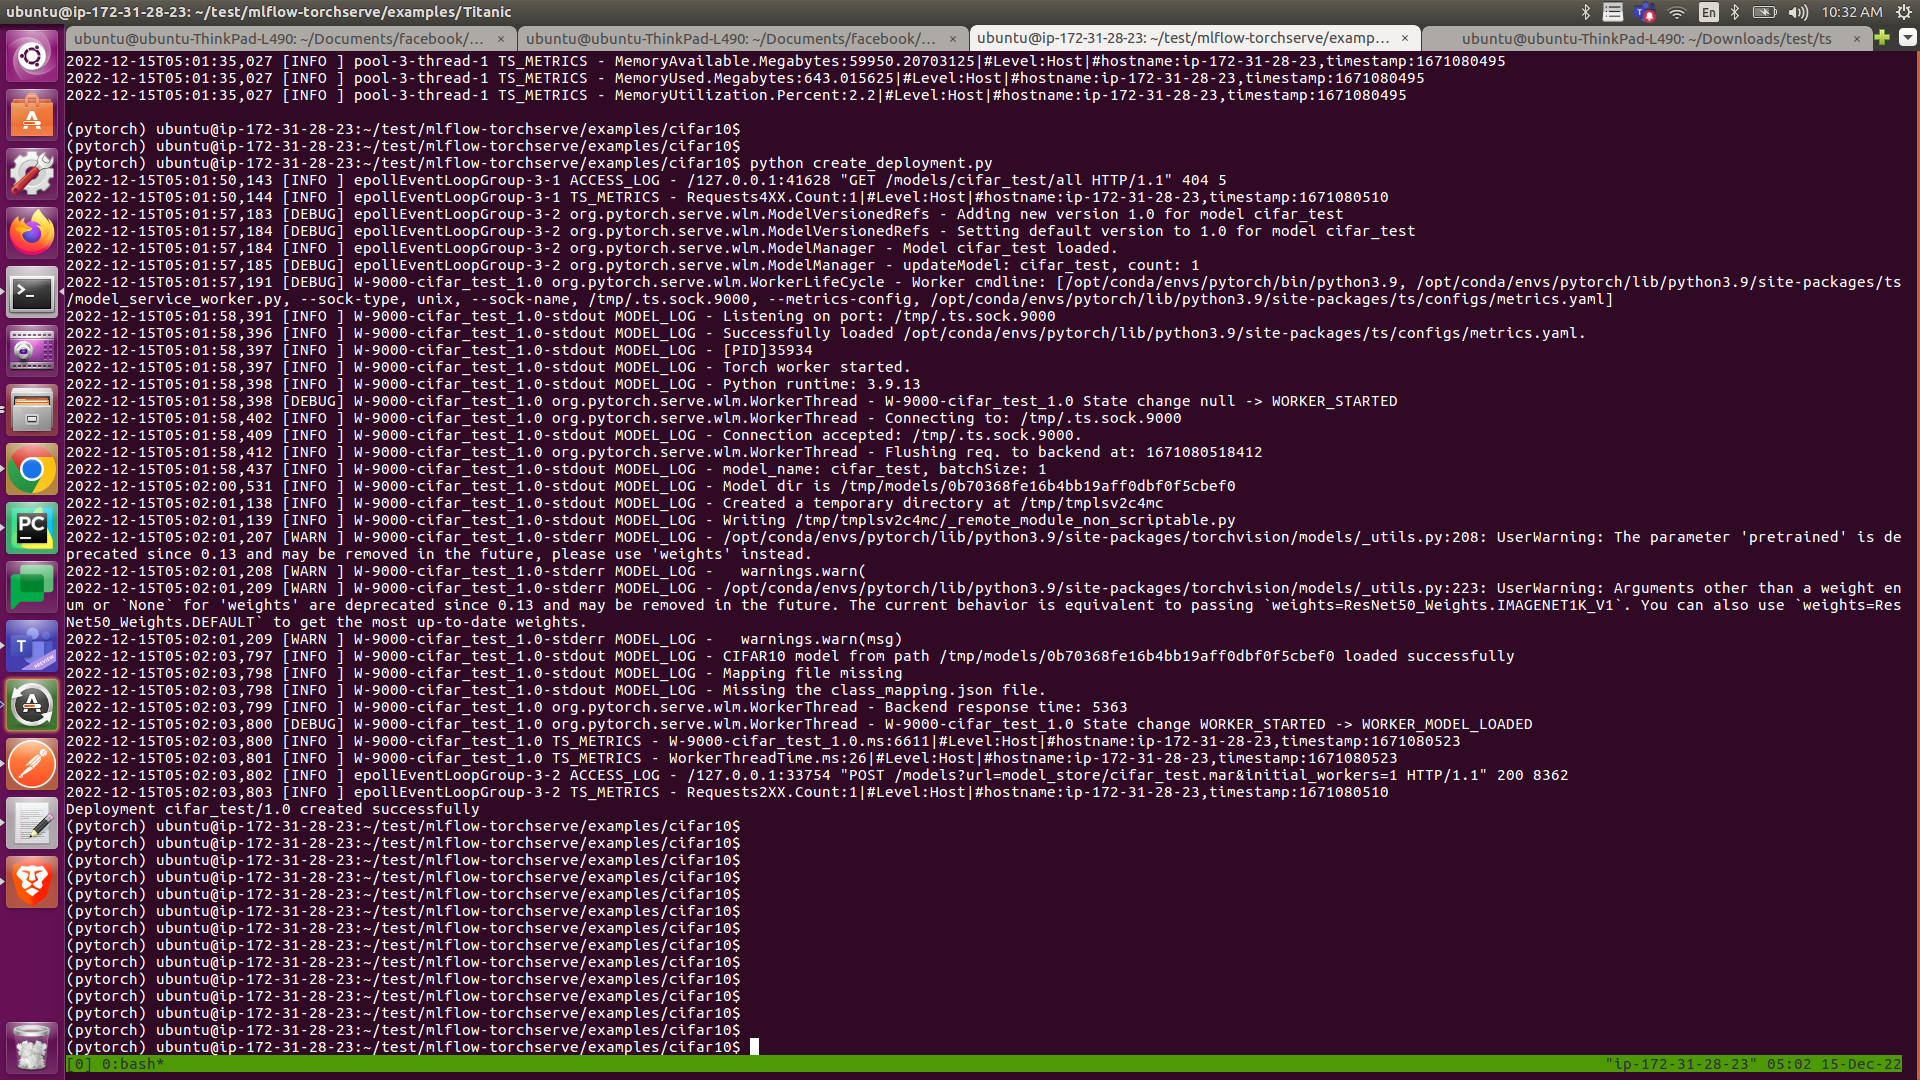
Task: Close the second Documents/facebook terminal tab
Action: point(953,39)
